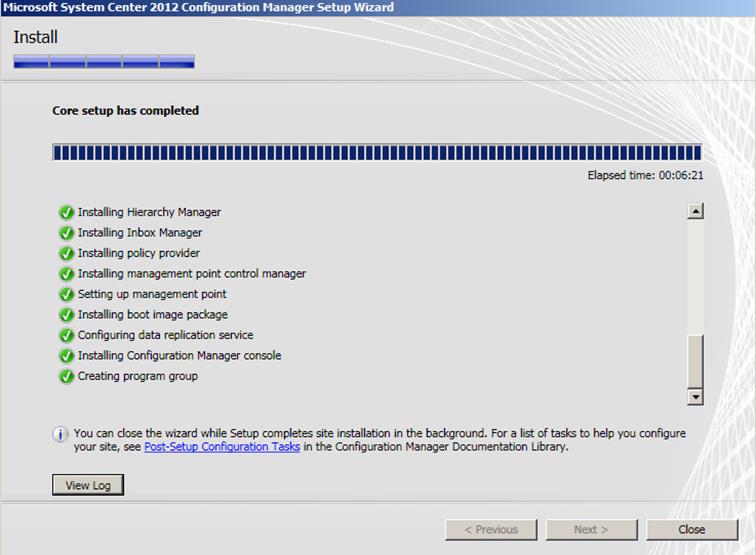The width and height of the screenshot is (756, 555).
Task: Select the text 'Installing Inbox Manager'
Action: (x=140, y=232)
